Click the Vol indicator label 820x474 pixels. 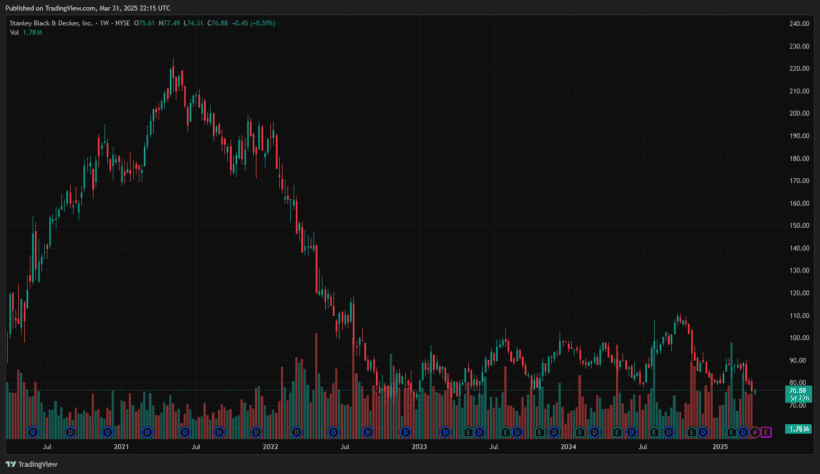(x=14, y=32)
